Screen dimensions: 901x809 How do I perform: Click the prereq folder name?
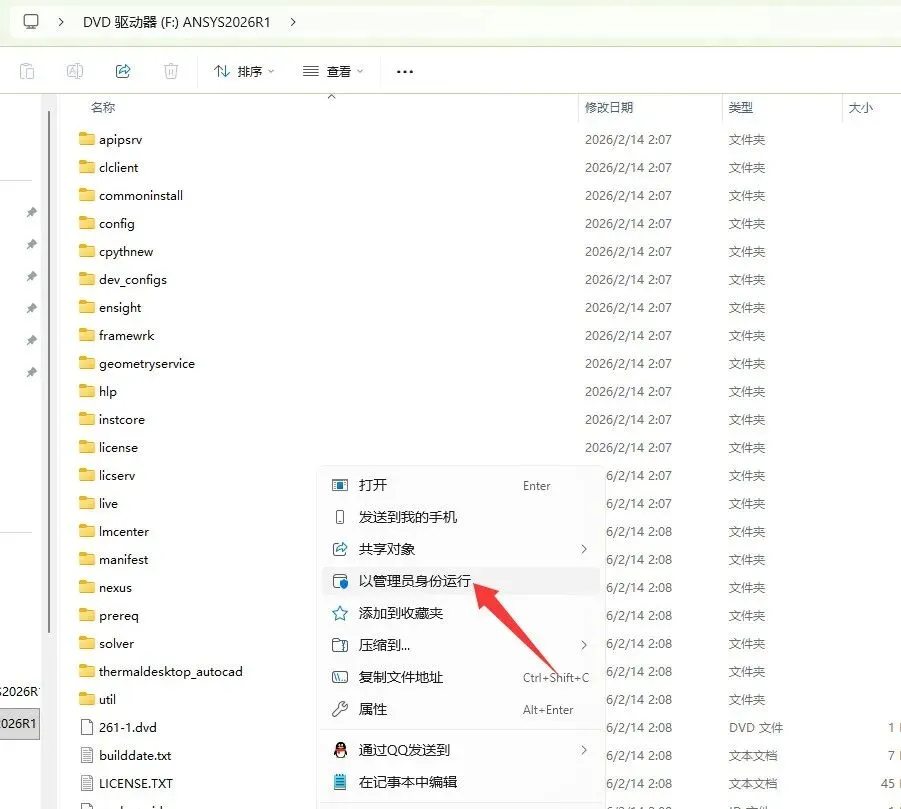(x=118, y=615)
